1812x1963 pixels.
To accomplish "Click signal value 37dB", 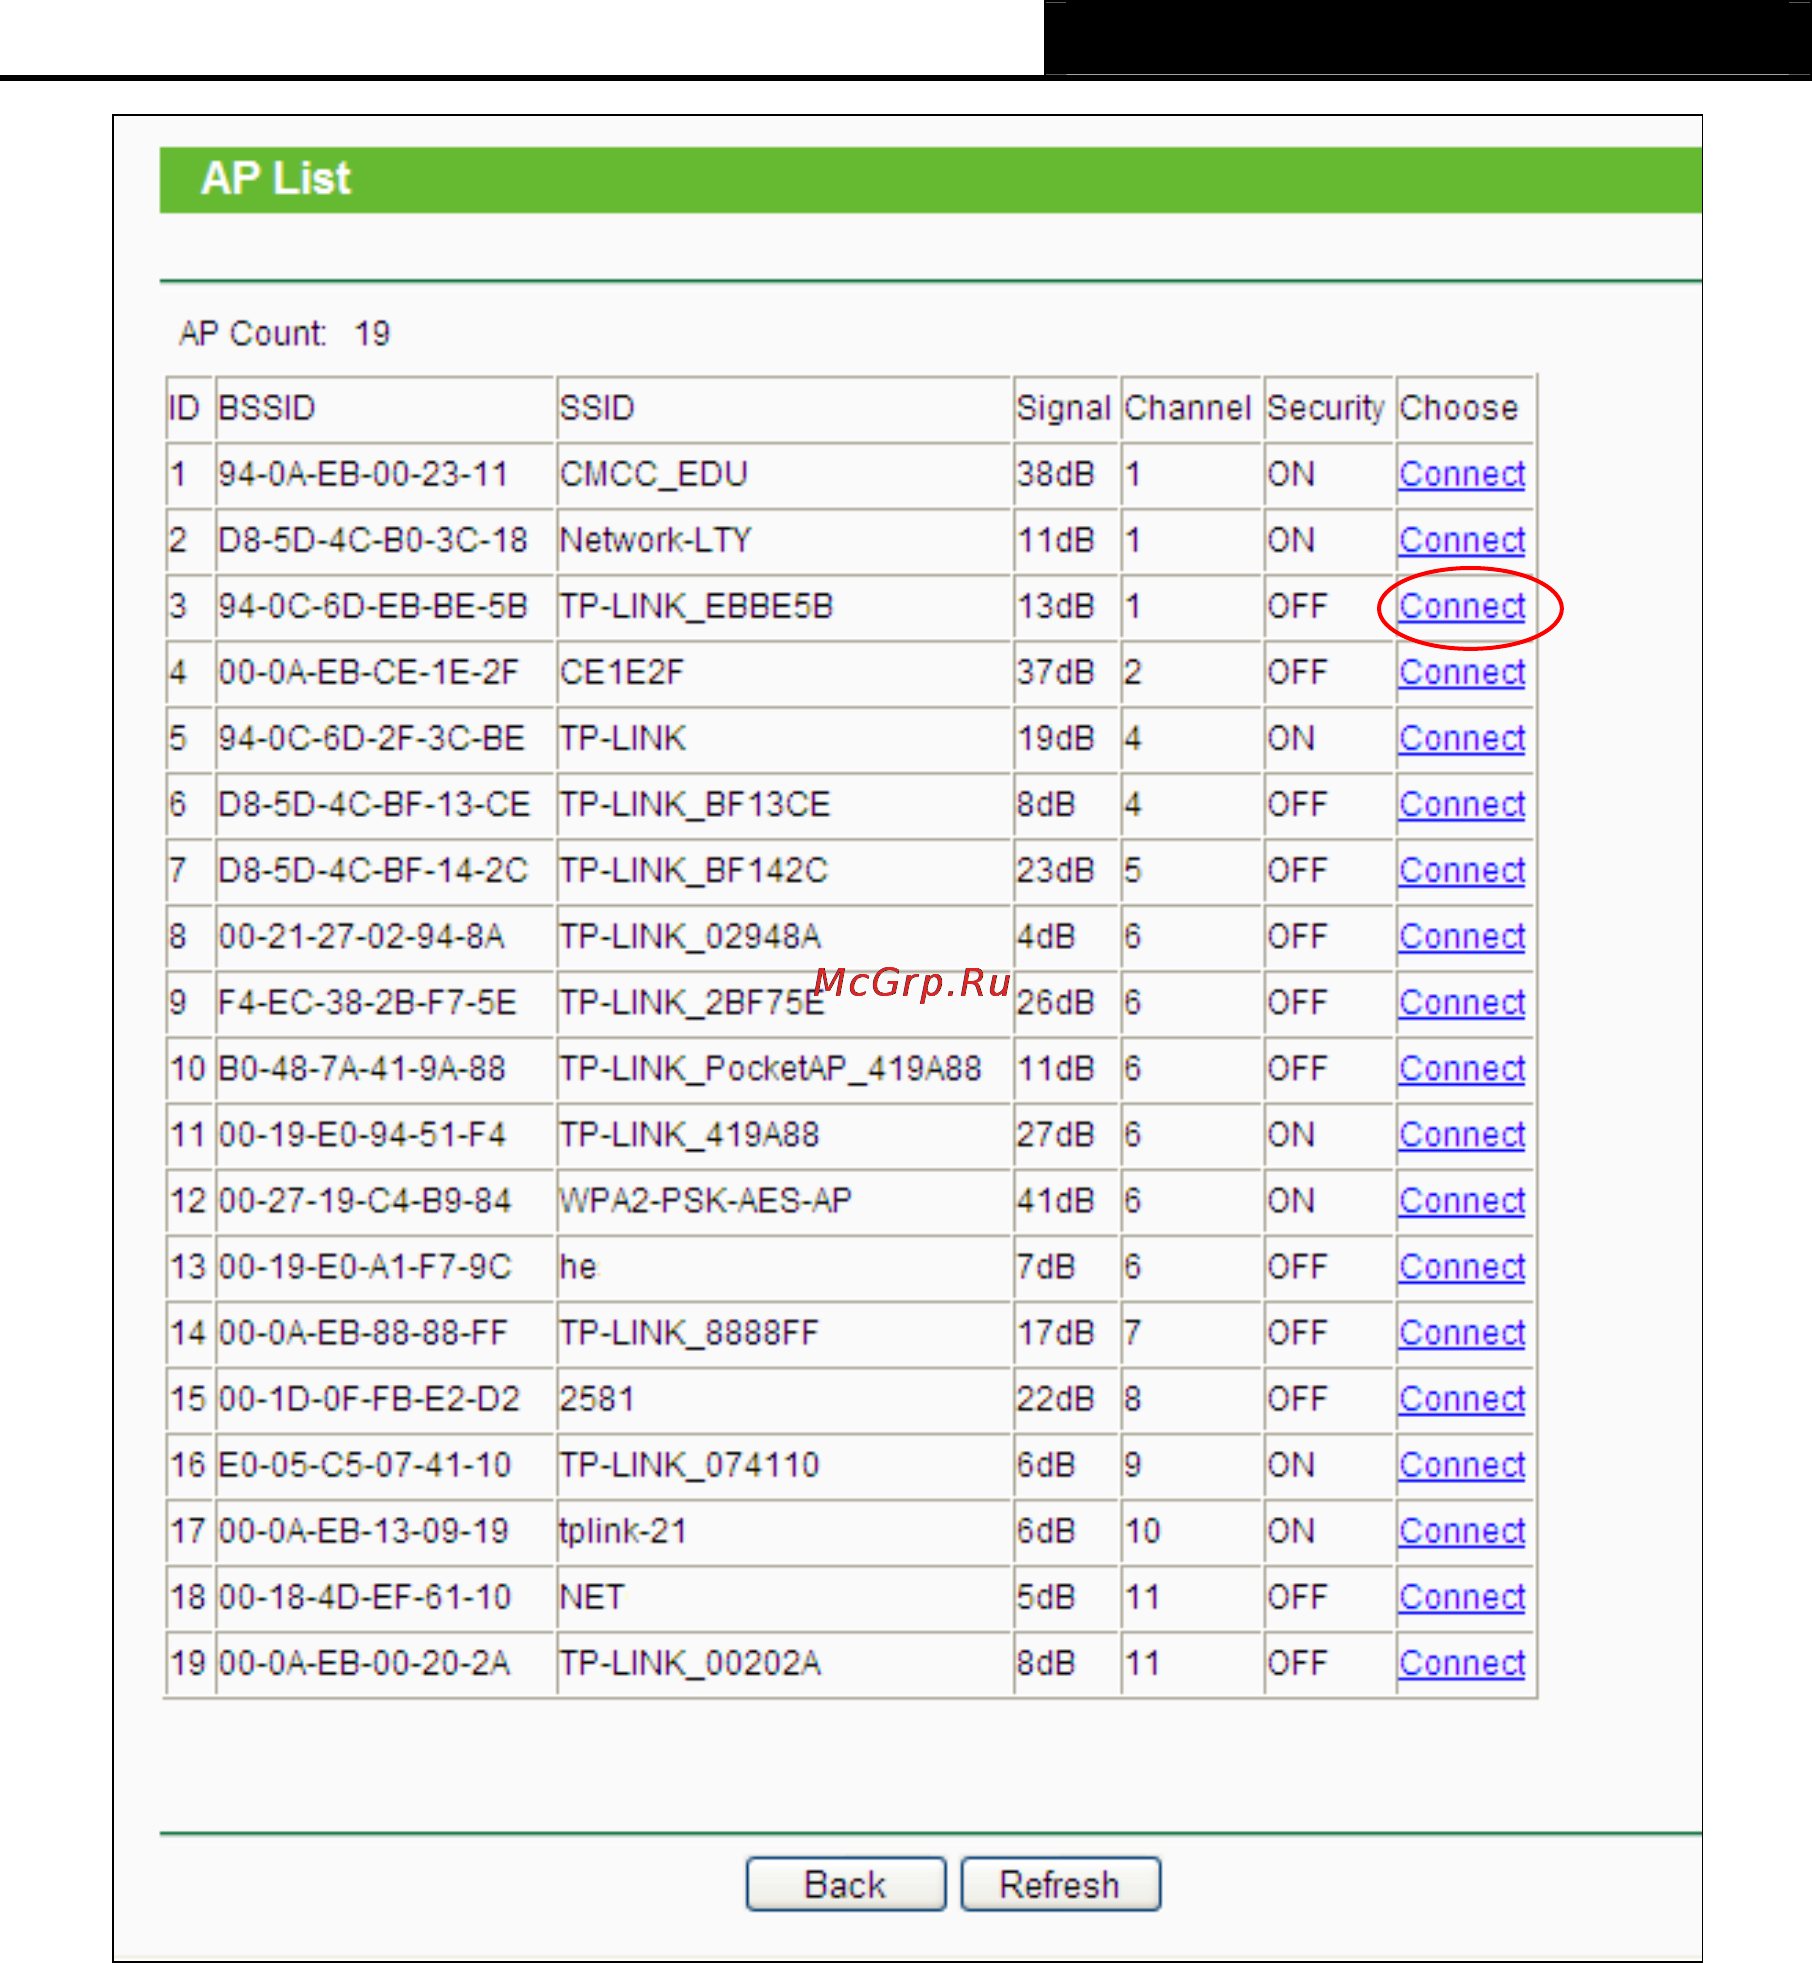I will [x=1056, y=672].
